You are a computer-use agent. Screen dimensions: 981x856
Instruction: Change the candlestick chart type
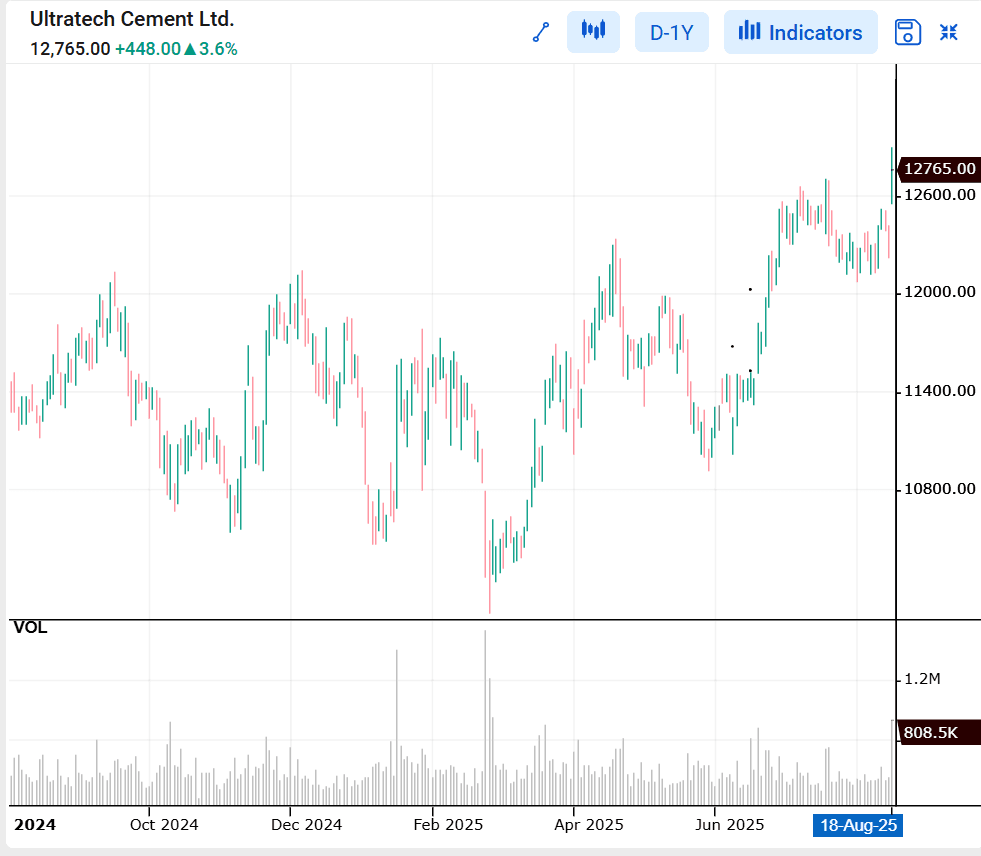(x=593, y=31)
